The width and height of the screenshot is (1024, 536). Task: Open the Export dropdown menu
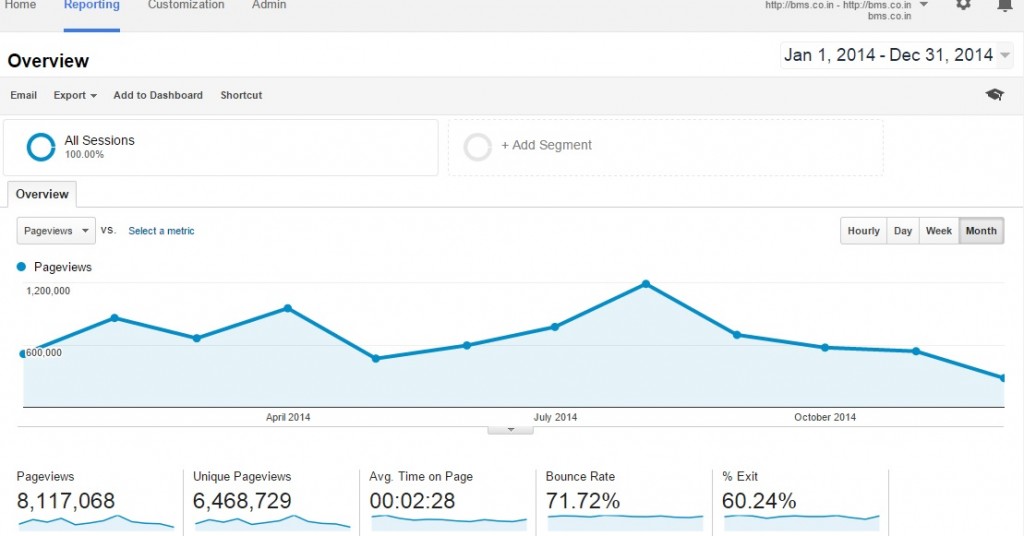coord(75,95)
